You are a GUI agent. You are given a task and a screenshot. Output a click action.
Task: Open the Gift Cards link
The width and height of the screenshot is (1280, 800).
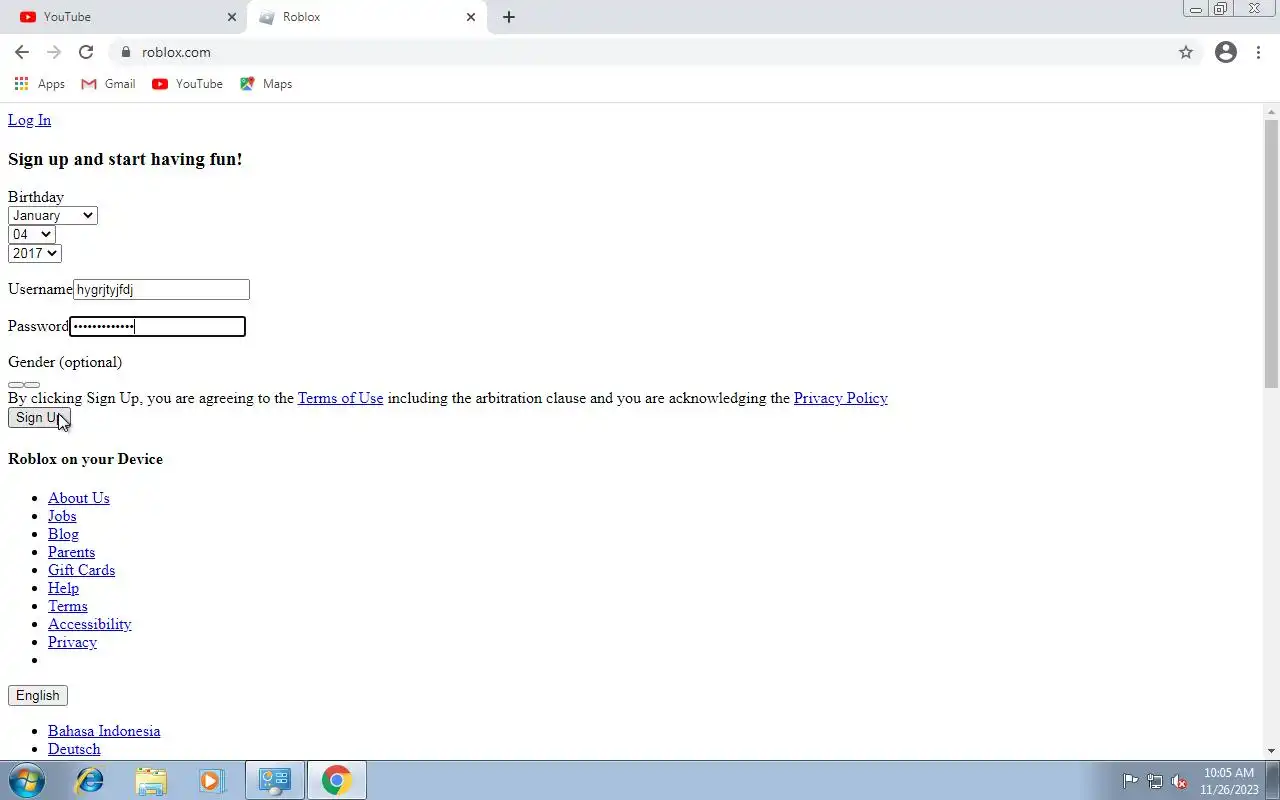(x=81, y=570)
